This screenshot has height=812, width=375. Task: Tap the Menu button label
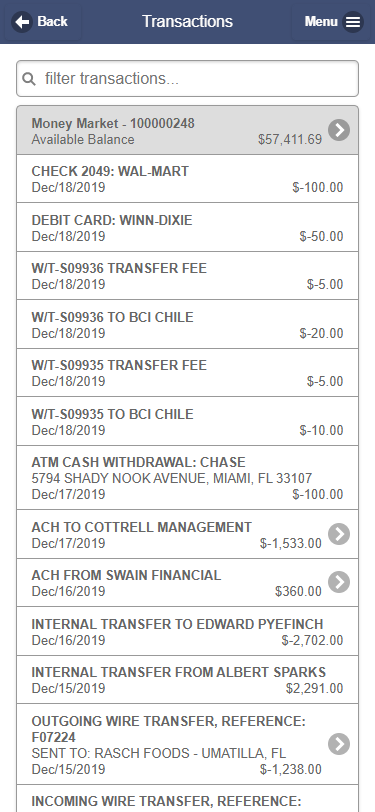click(x=321, y=22)
